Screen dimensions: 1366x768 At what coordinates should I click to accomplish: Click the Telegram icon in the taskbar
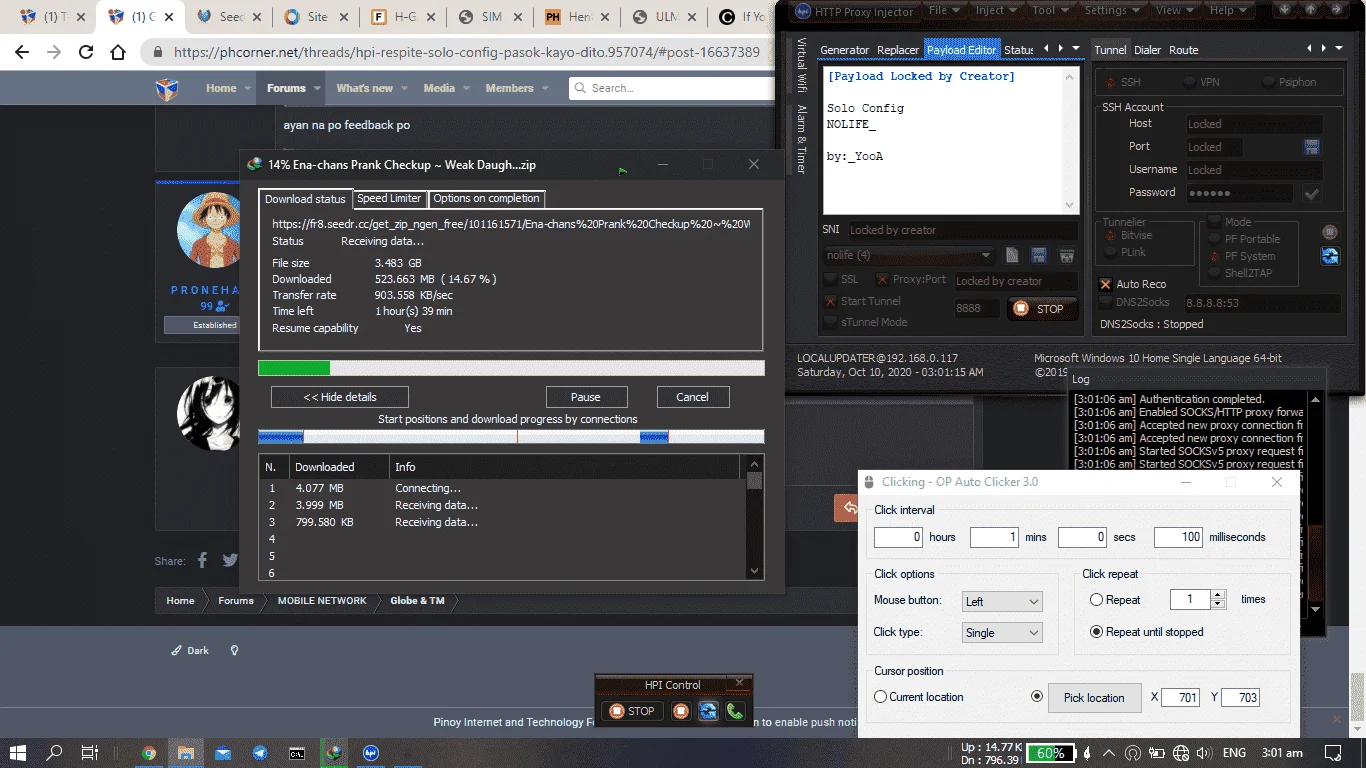[260, 753]
